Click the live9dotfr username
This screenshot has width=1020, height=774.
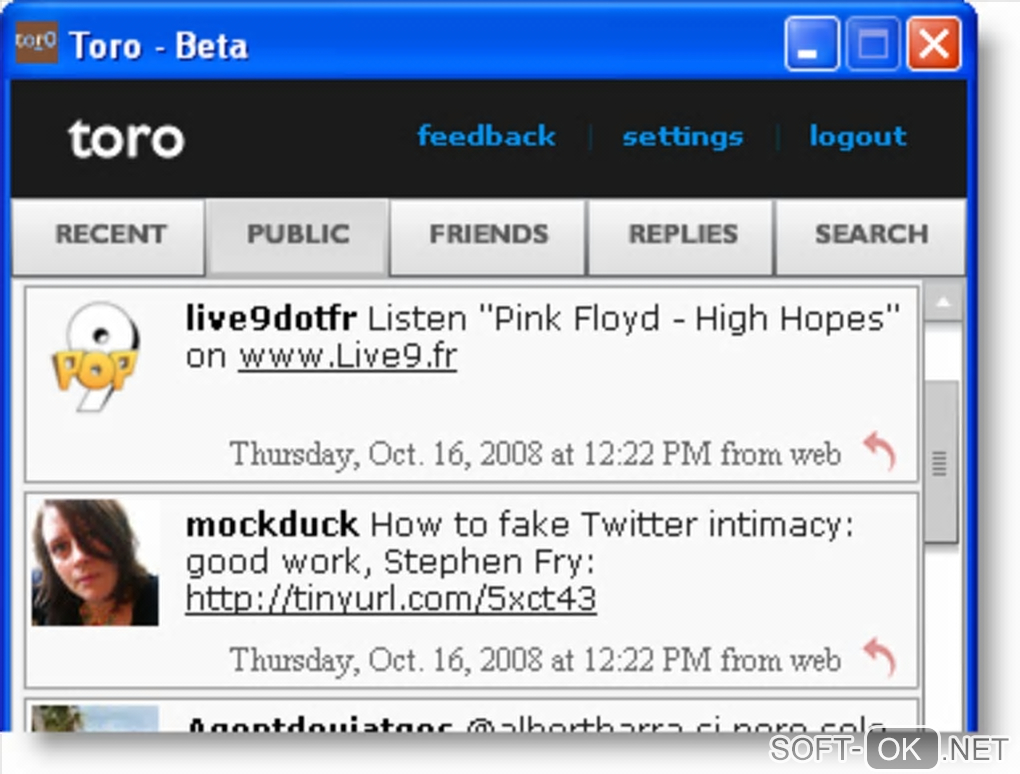coord(271,319)
